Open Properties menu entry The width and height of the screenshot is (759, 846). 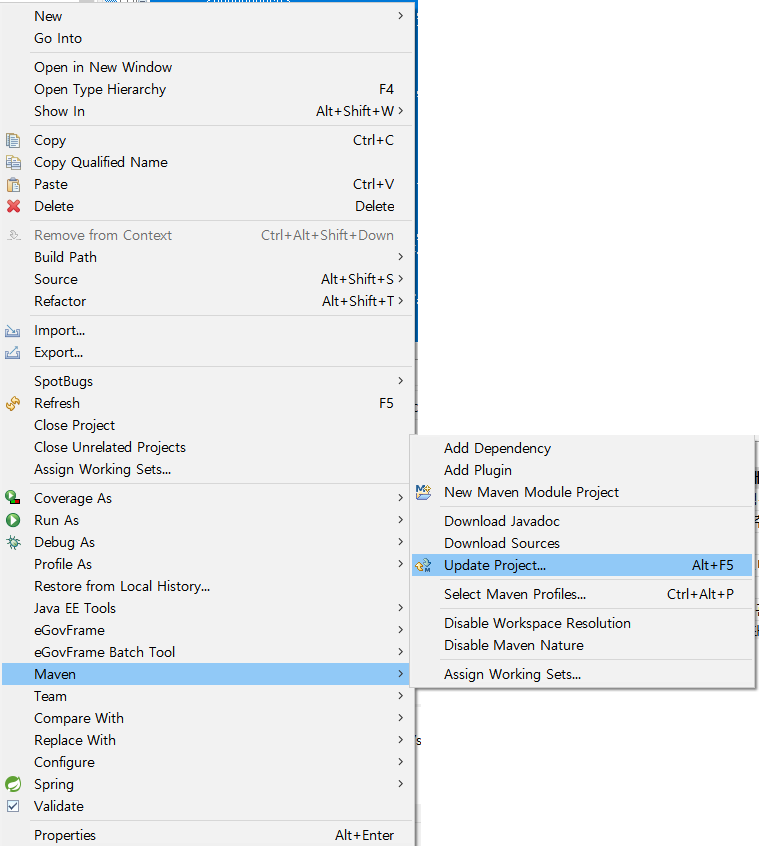point(207,835)
